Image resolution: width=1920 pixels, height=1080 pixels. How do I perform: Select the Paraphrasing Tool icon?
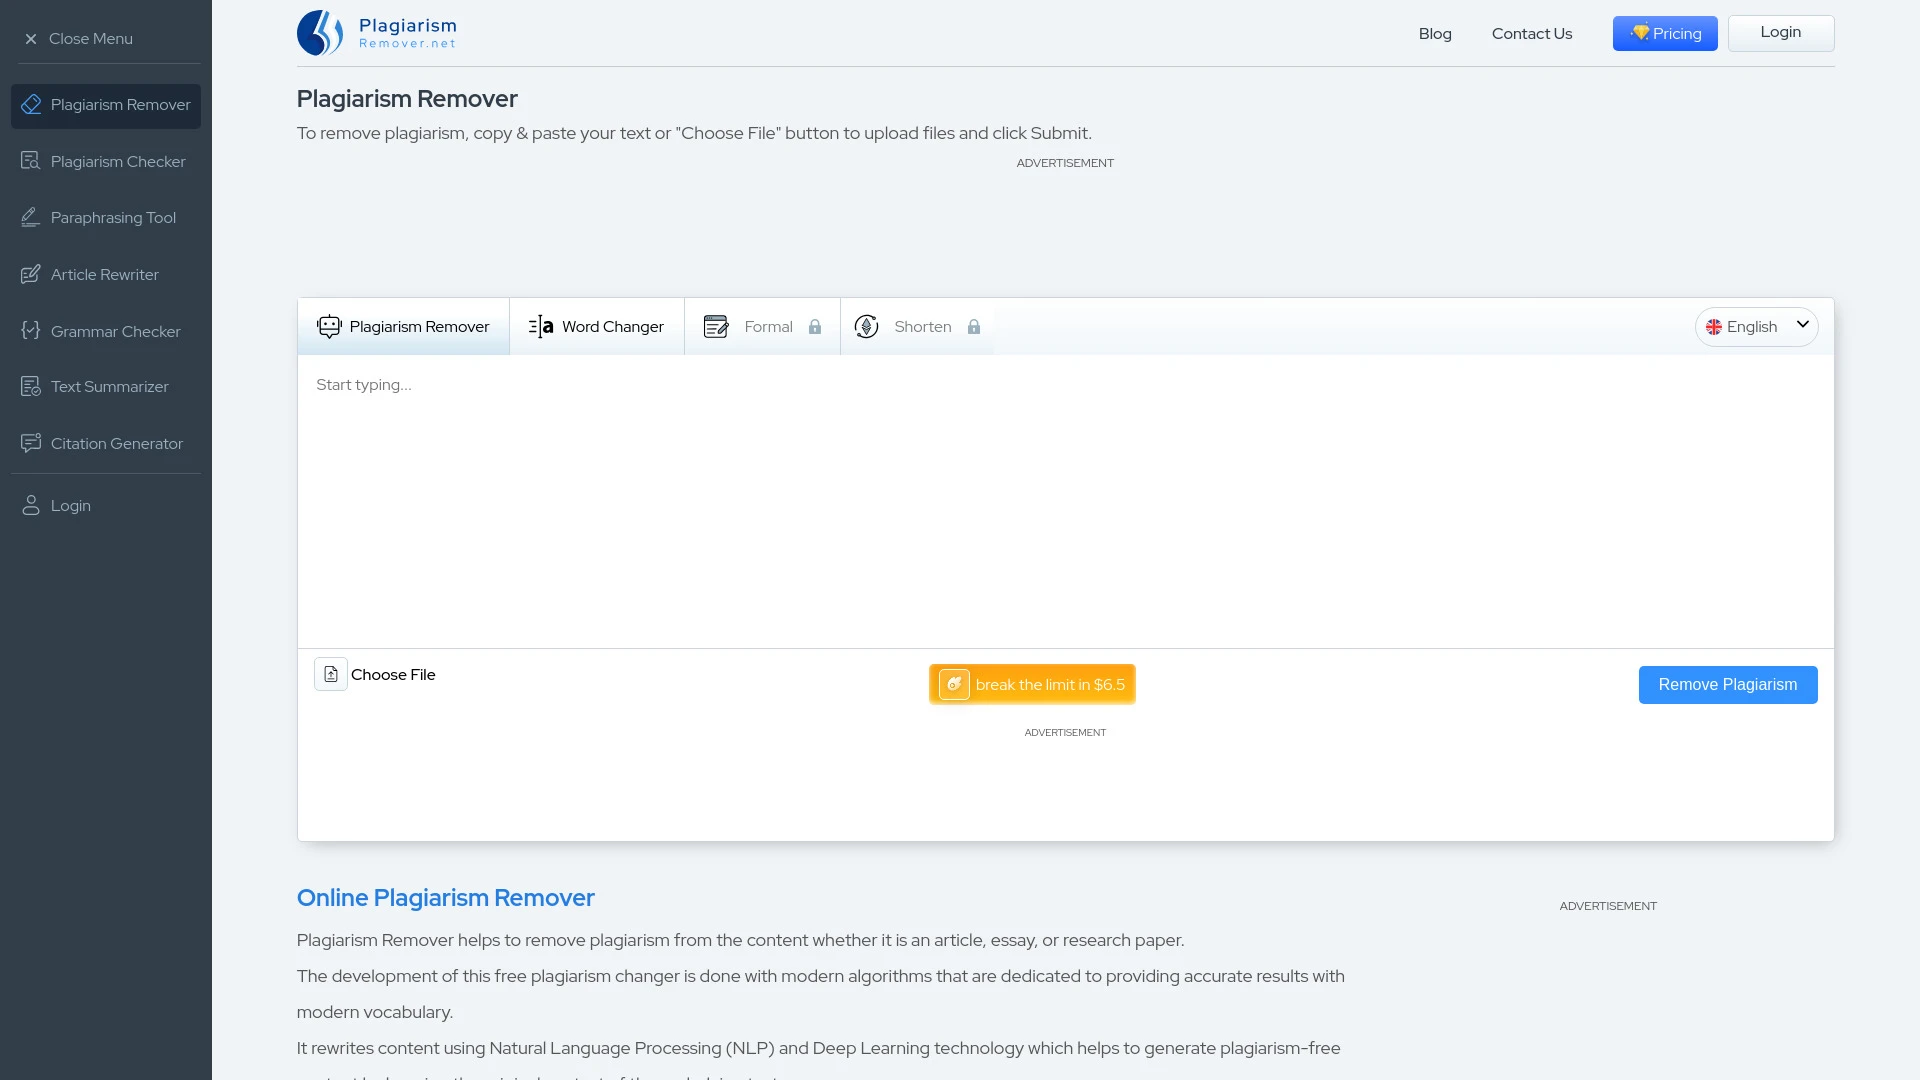pyautogui.click(x=31, y=217)
